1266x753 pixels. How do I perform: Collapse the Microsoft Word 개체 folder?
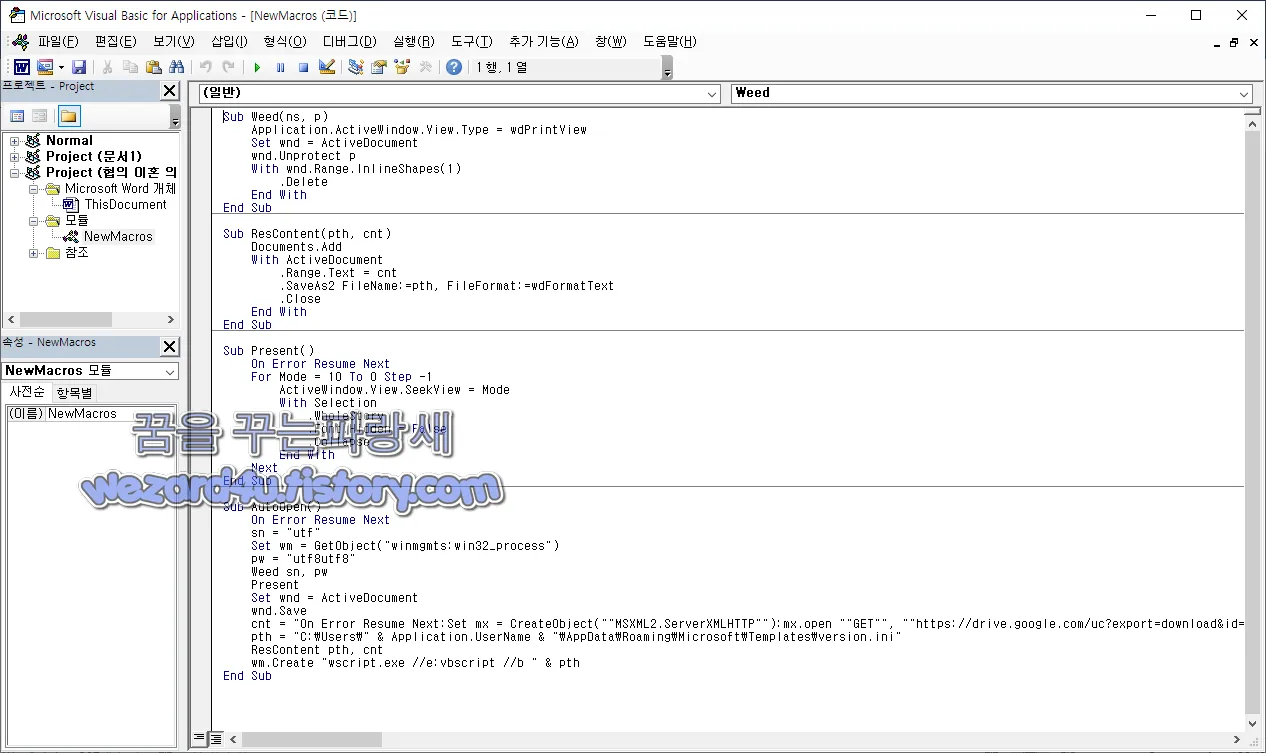34,189
